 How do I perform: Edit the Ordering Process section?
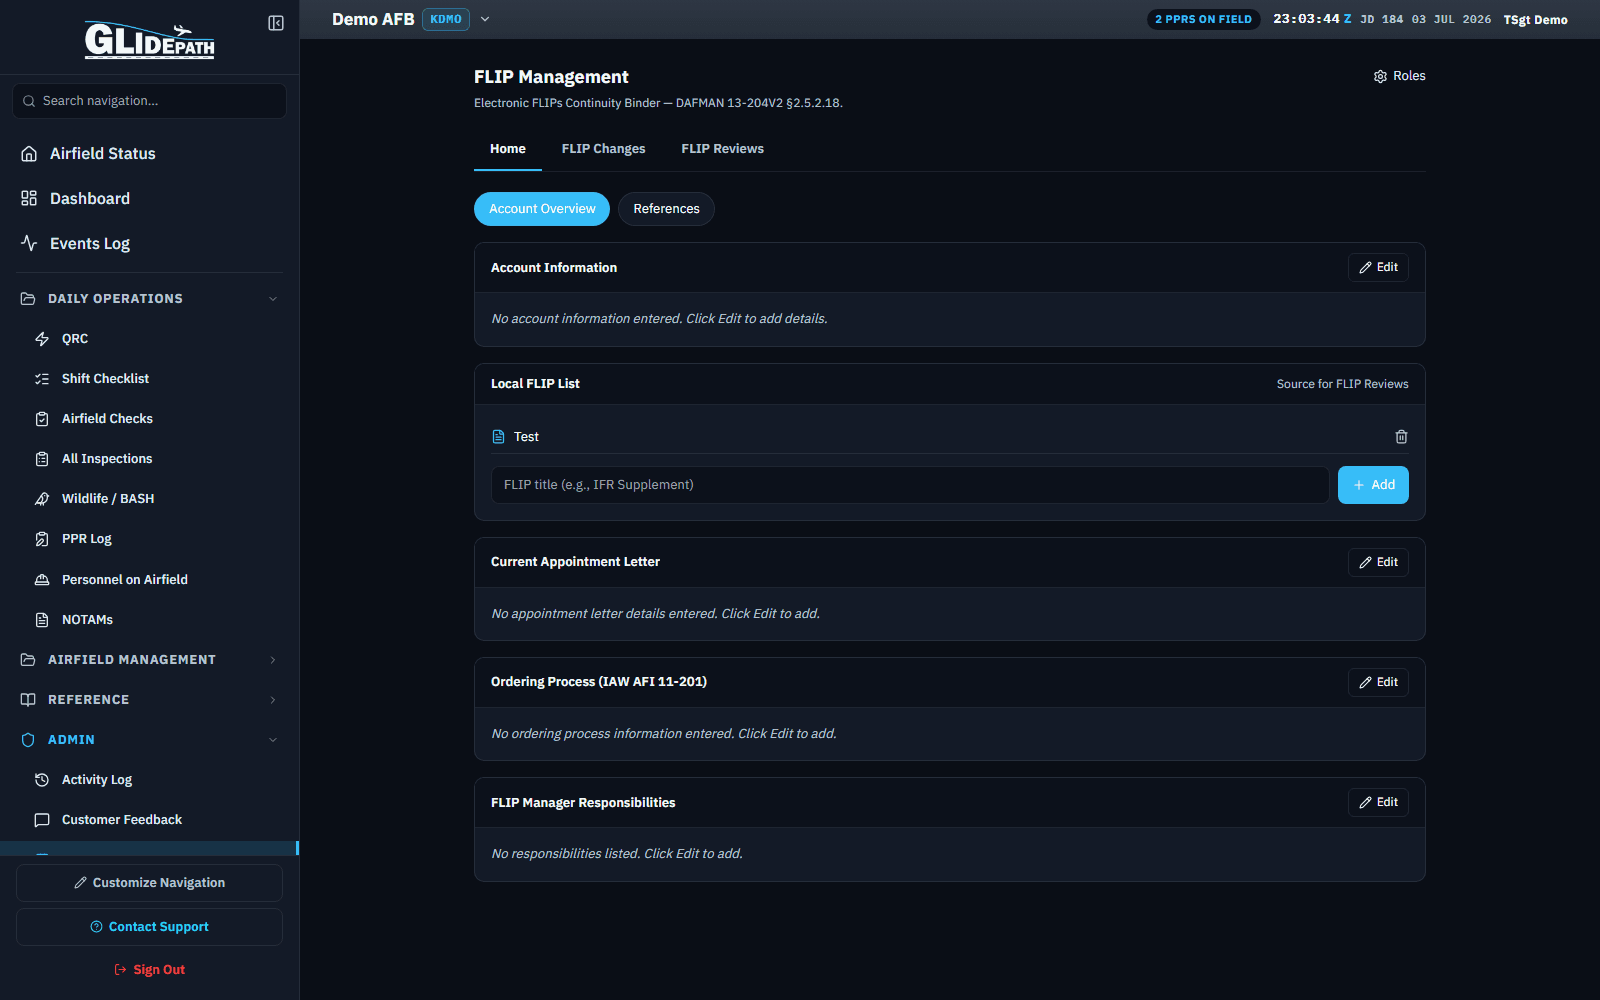coord(1378,682)
